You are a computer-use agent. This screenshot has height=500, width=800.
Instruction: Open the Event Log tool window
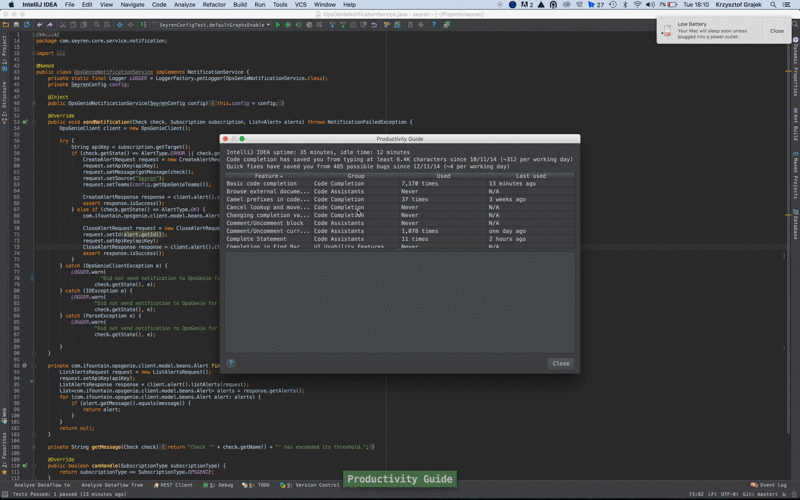coord(769,485)
